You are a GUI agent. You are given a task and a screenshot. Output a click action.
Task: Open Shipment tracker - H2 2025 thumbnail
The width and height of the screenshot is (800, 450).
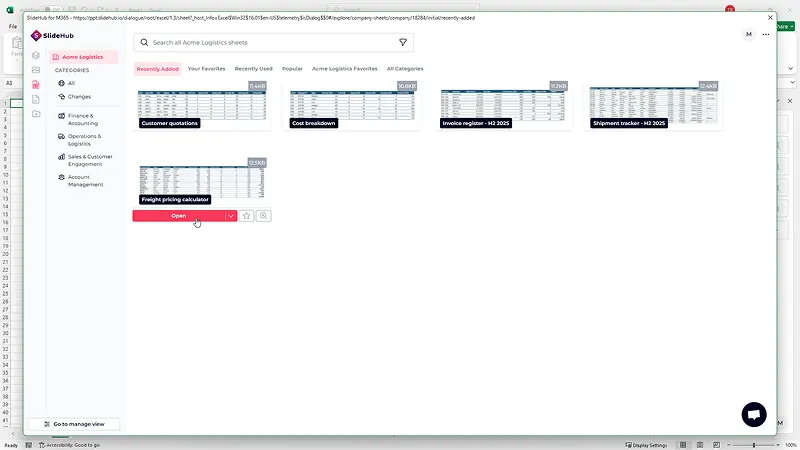coord(653,105)
